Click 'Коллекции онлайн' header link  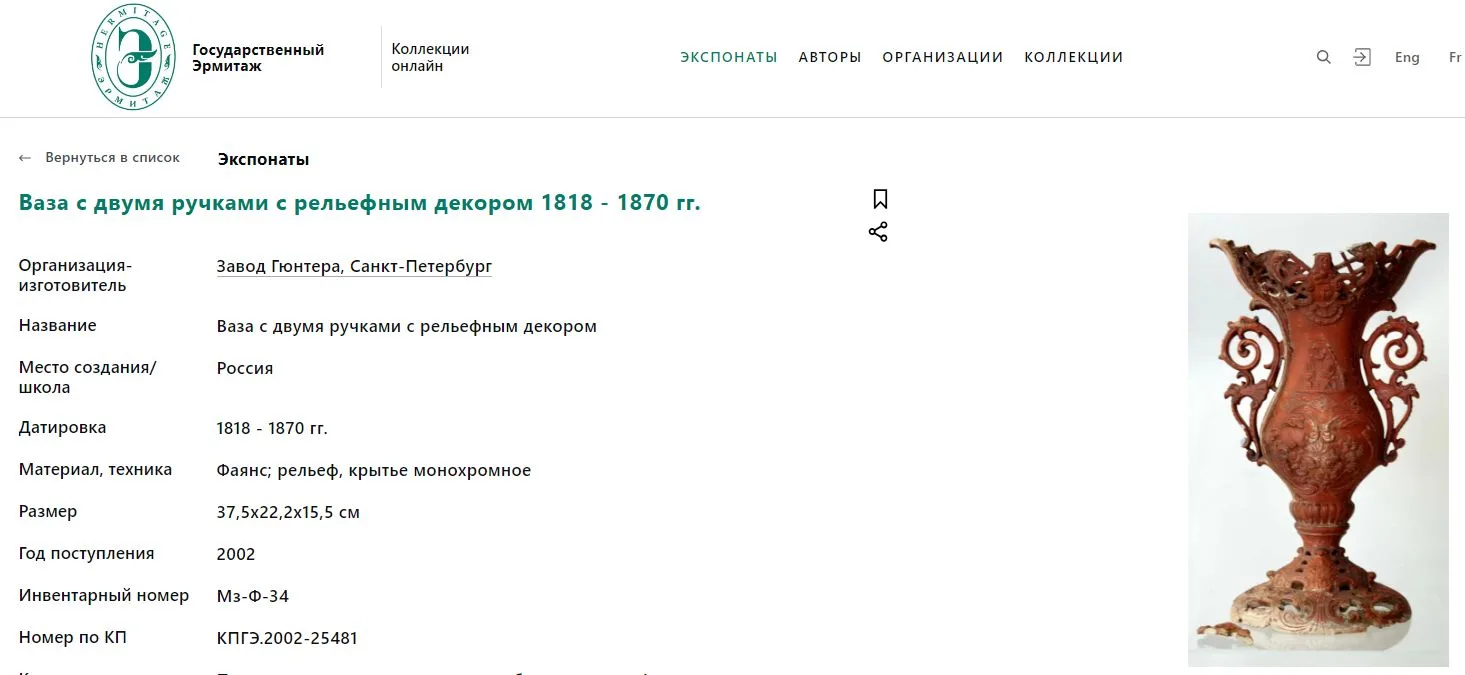pos(430,58)
